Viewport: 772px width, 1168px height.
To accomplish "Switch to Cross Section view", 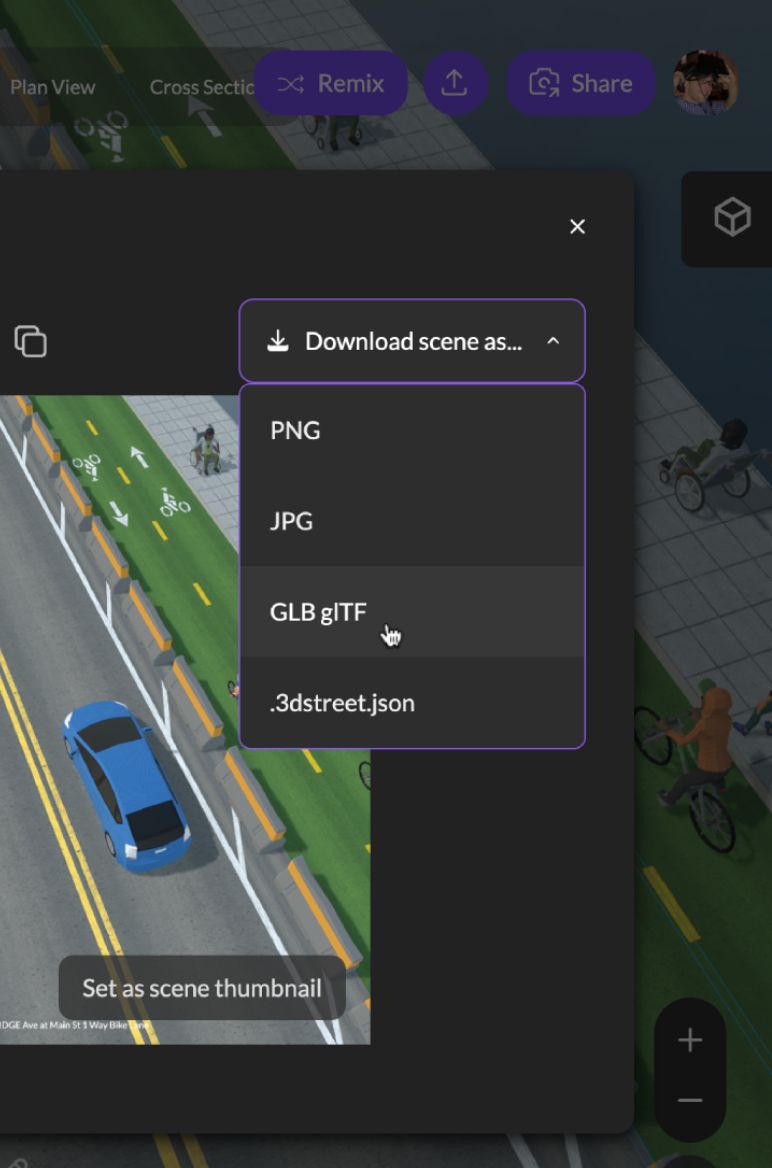I will coord(201,87).
